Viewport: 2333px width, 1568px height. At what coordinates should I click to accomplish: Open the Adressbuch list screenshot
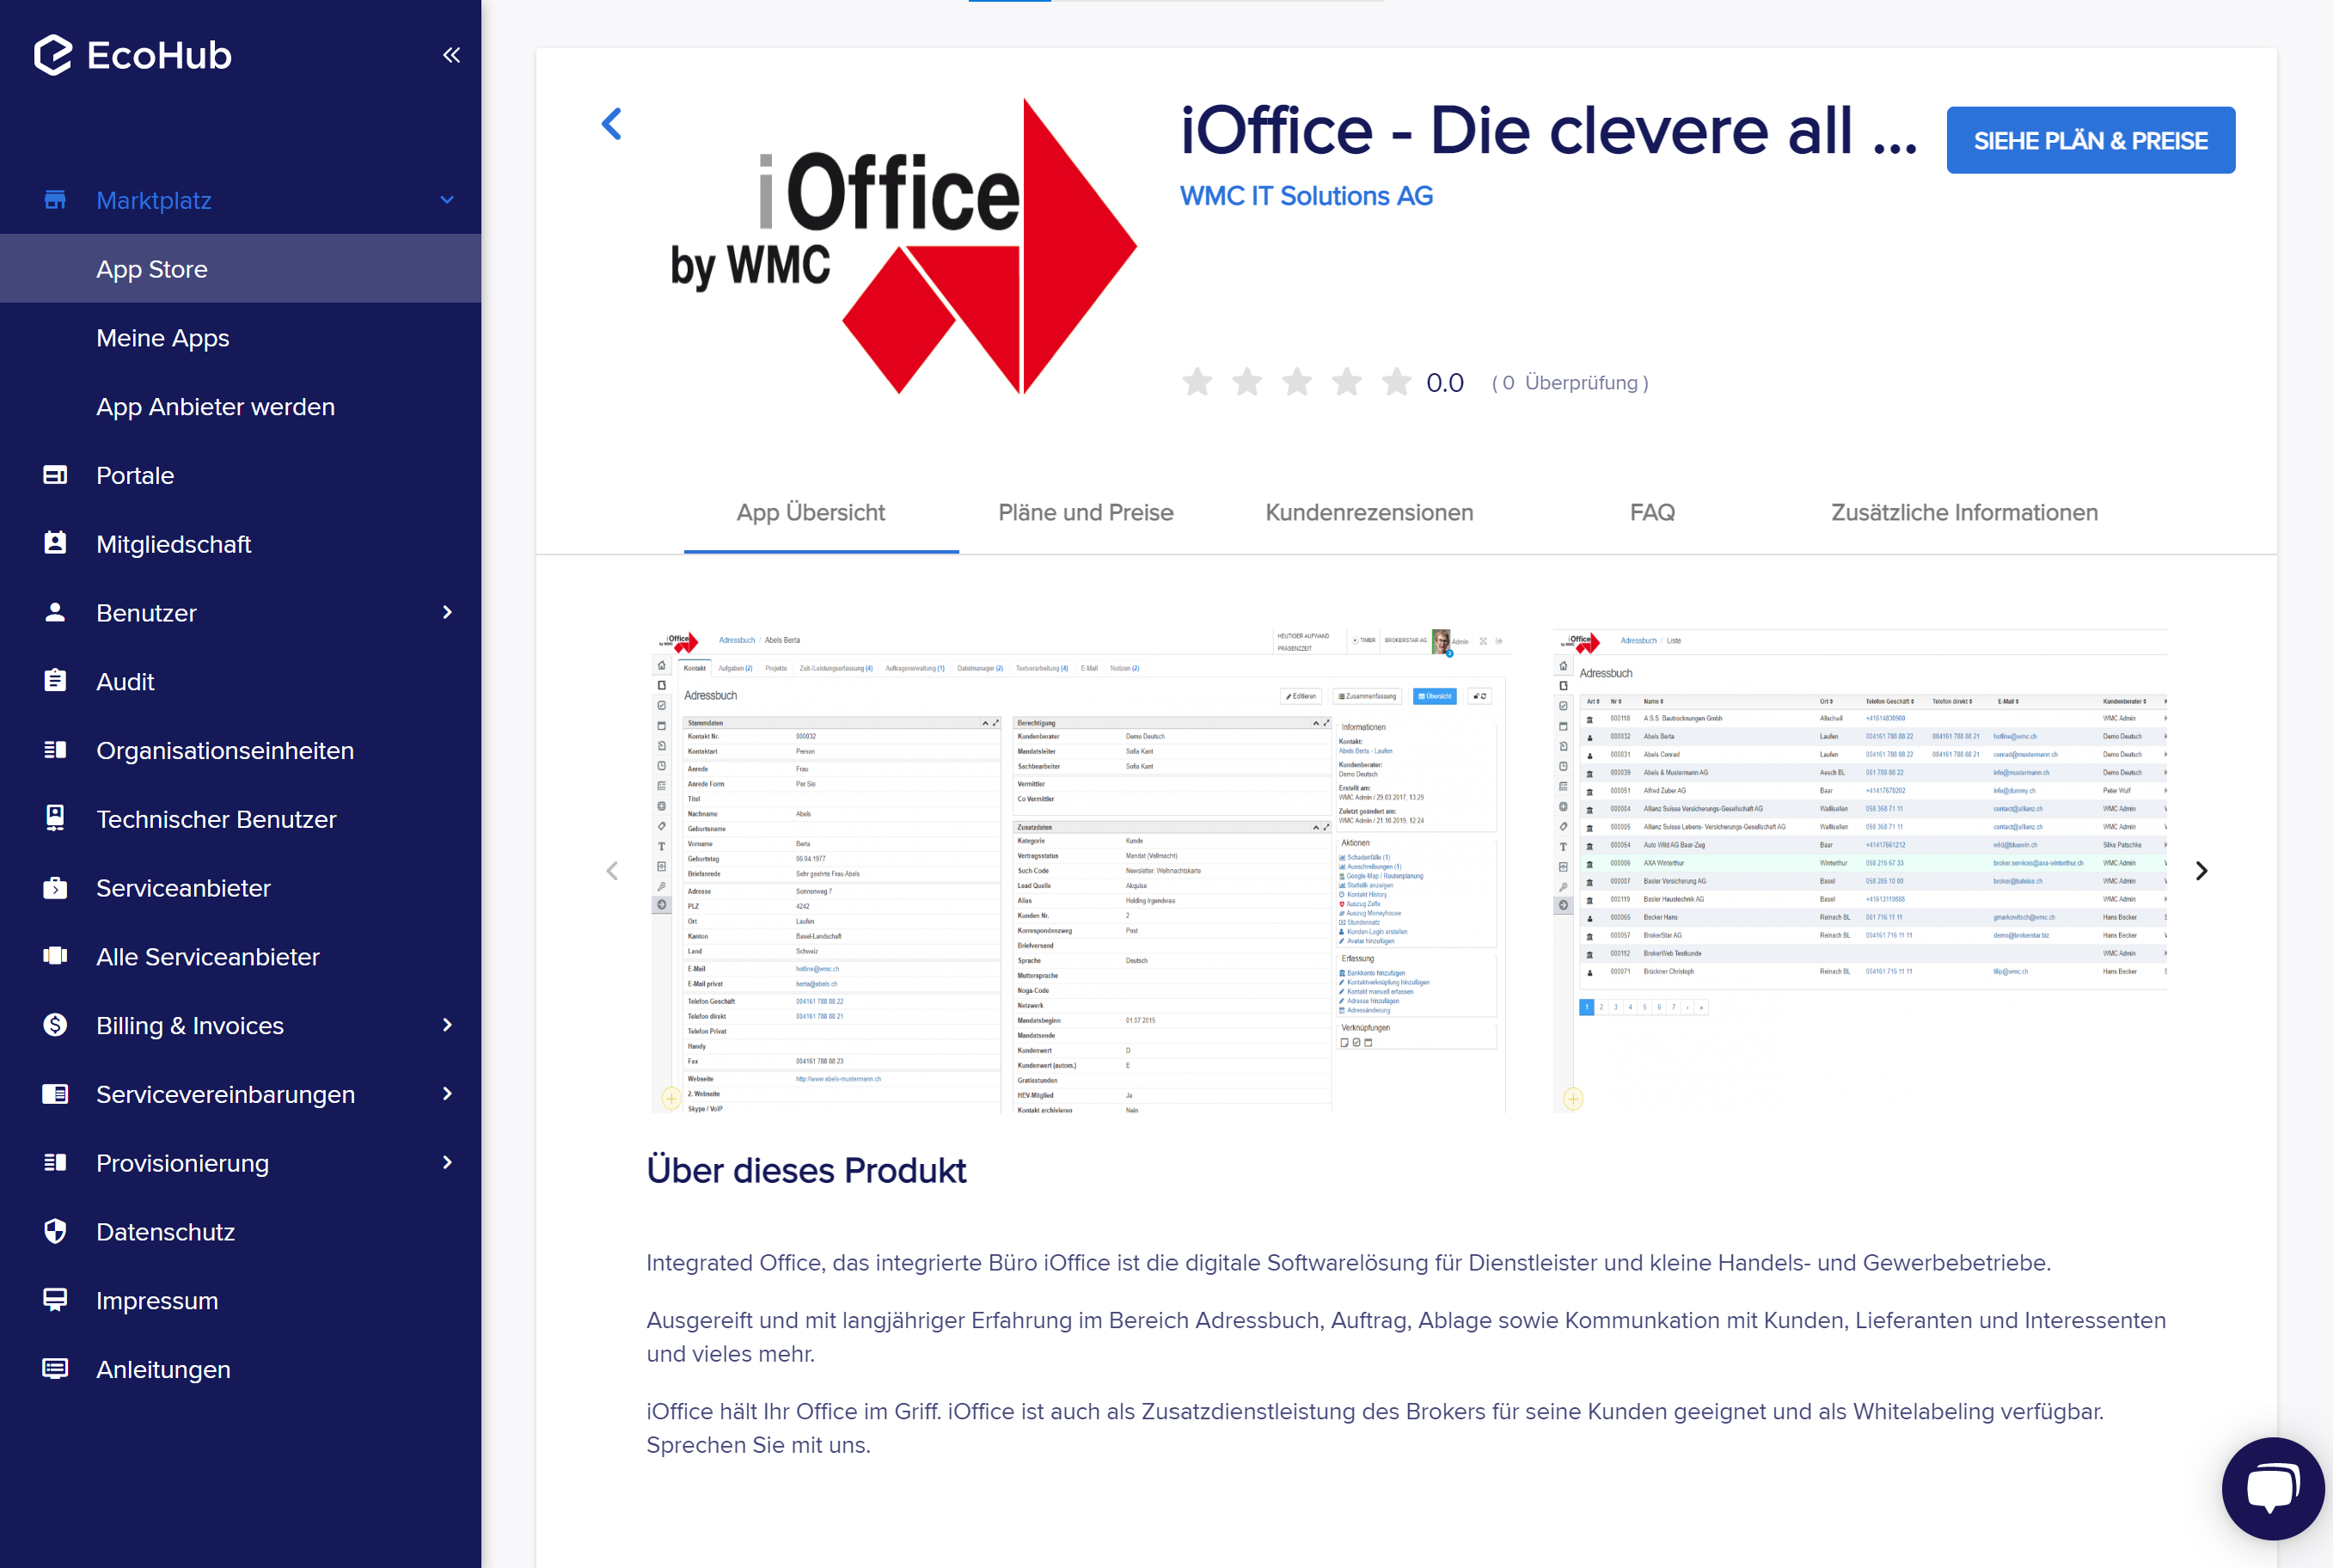coord(1860,870)
